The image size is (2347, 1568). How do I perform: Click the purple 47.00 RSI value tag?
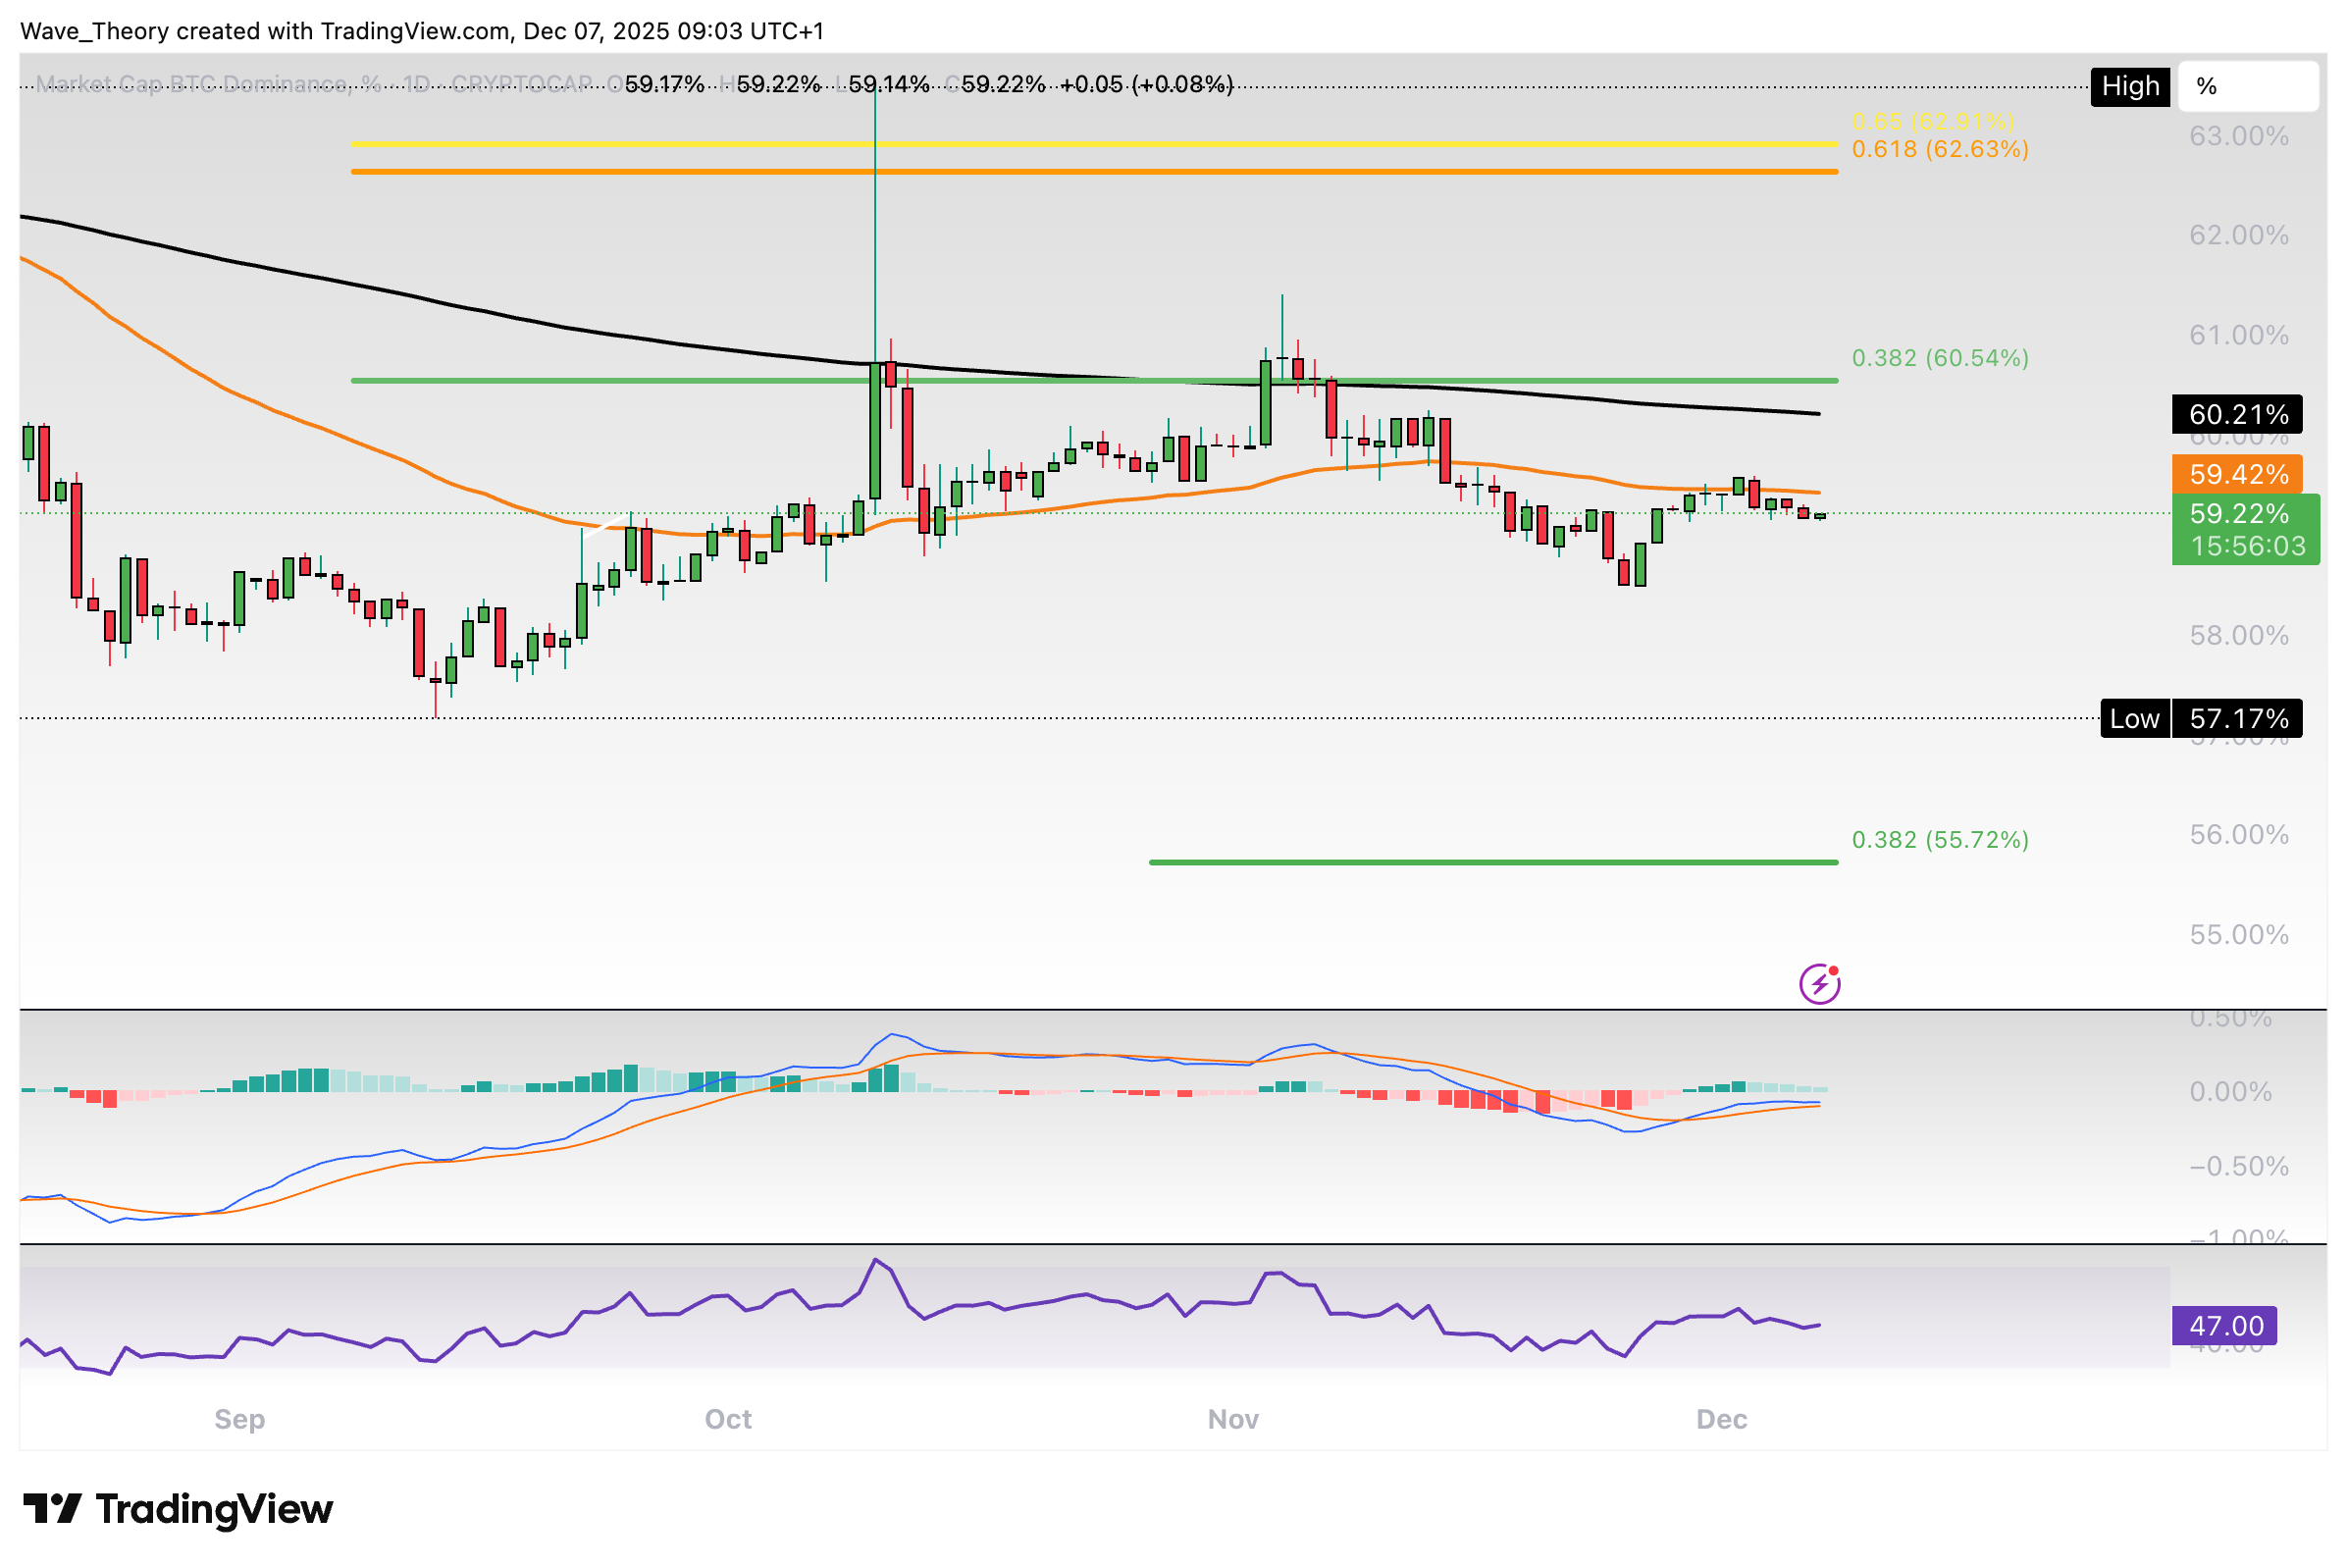pyautogui.click(x=2223, y=1326)
